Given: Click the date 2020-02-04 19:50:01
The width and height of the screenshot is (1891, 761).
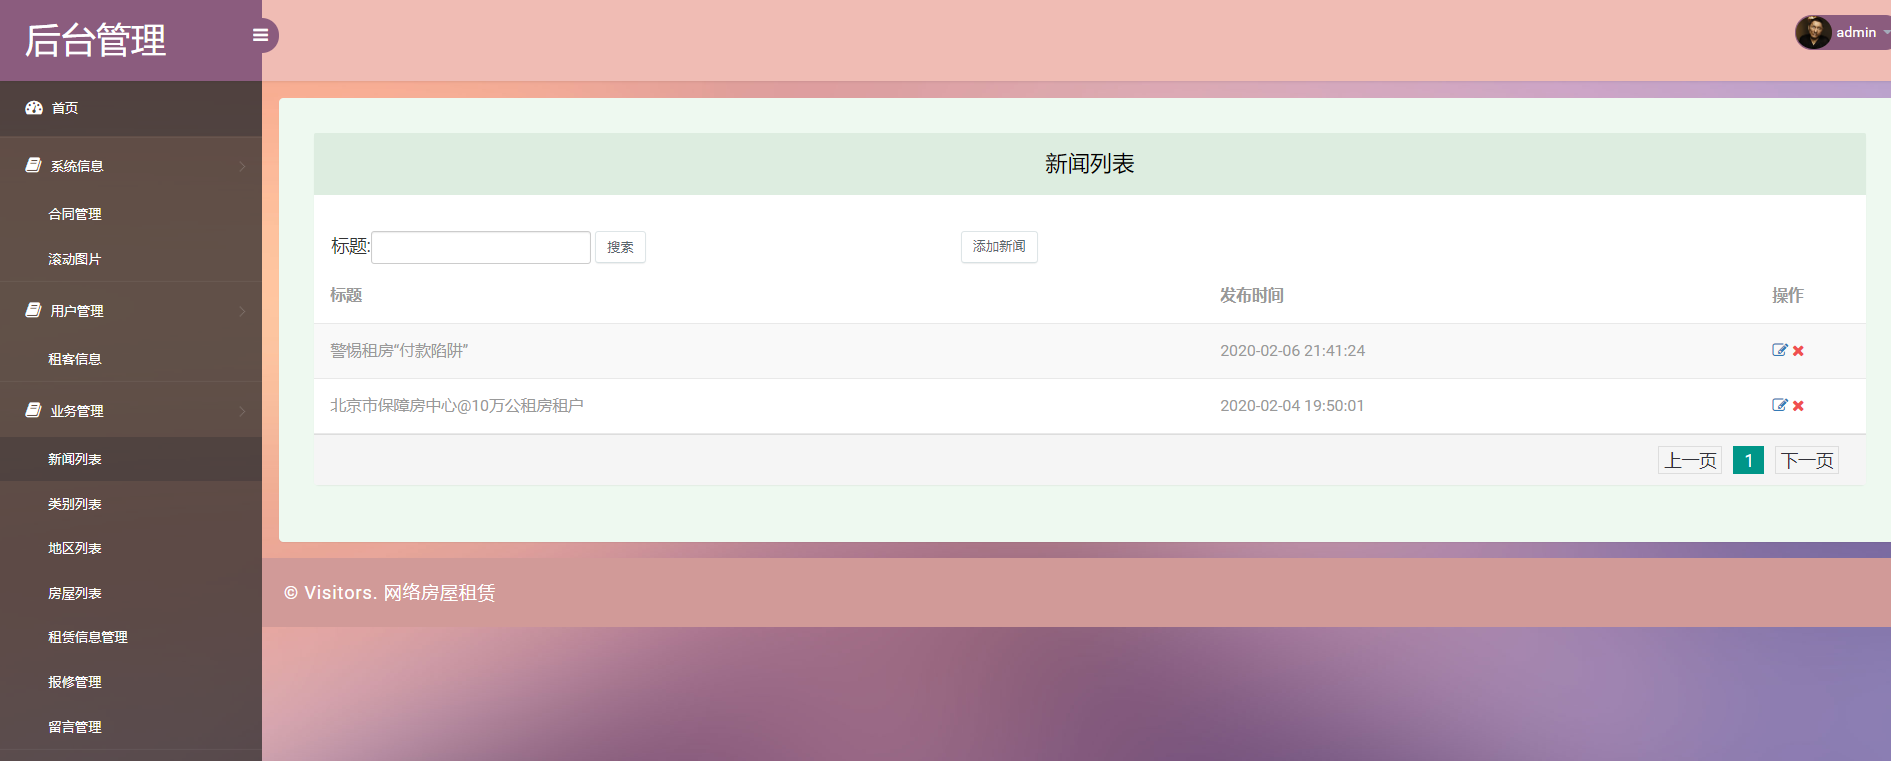Looking at the screenshot, I should 1292,405.
